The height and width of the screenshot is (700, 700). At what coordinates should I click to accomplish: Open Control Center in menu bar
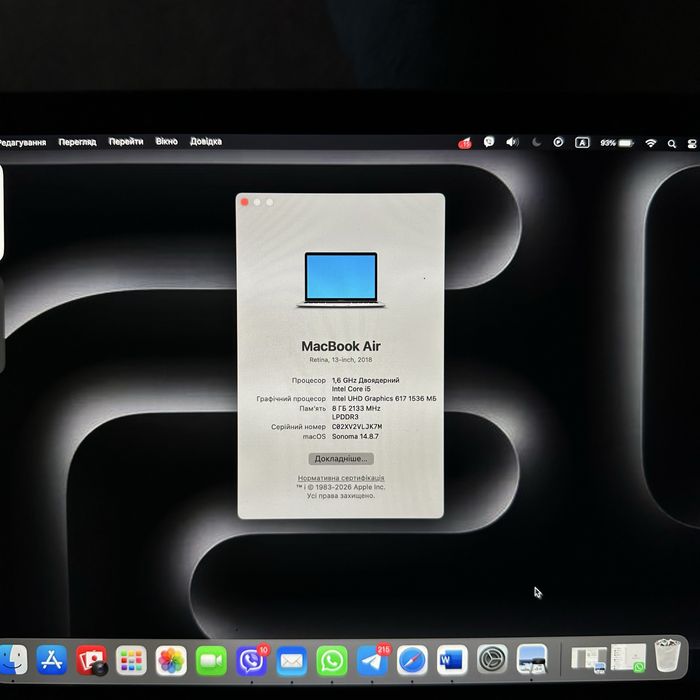692,144
